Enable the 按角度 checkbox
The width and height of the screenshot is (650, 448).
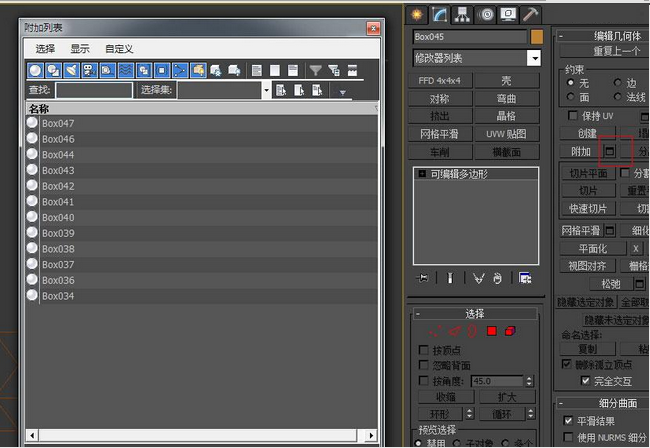click(x=424, y=380)
